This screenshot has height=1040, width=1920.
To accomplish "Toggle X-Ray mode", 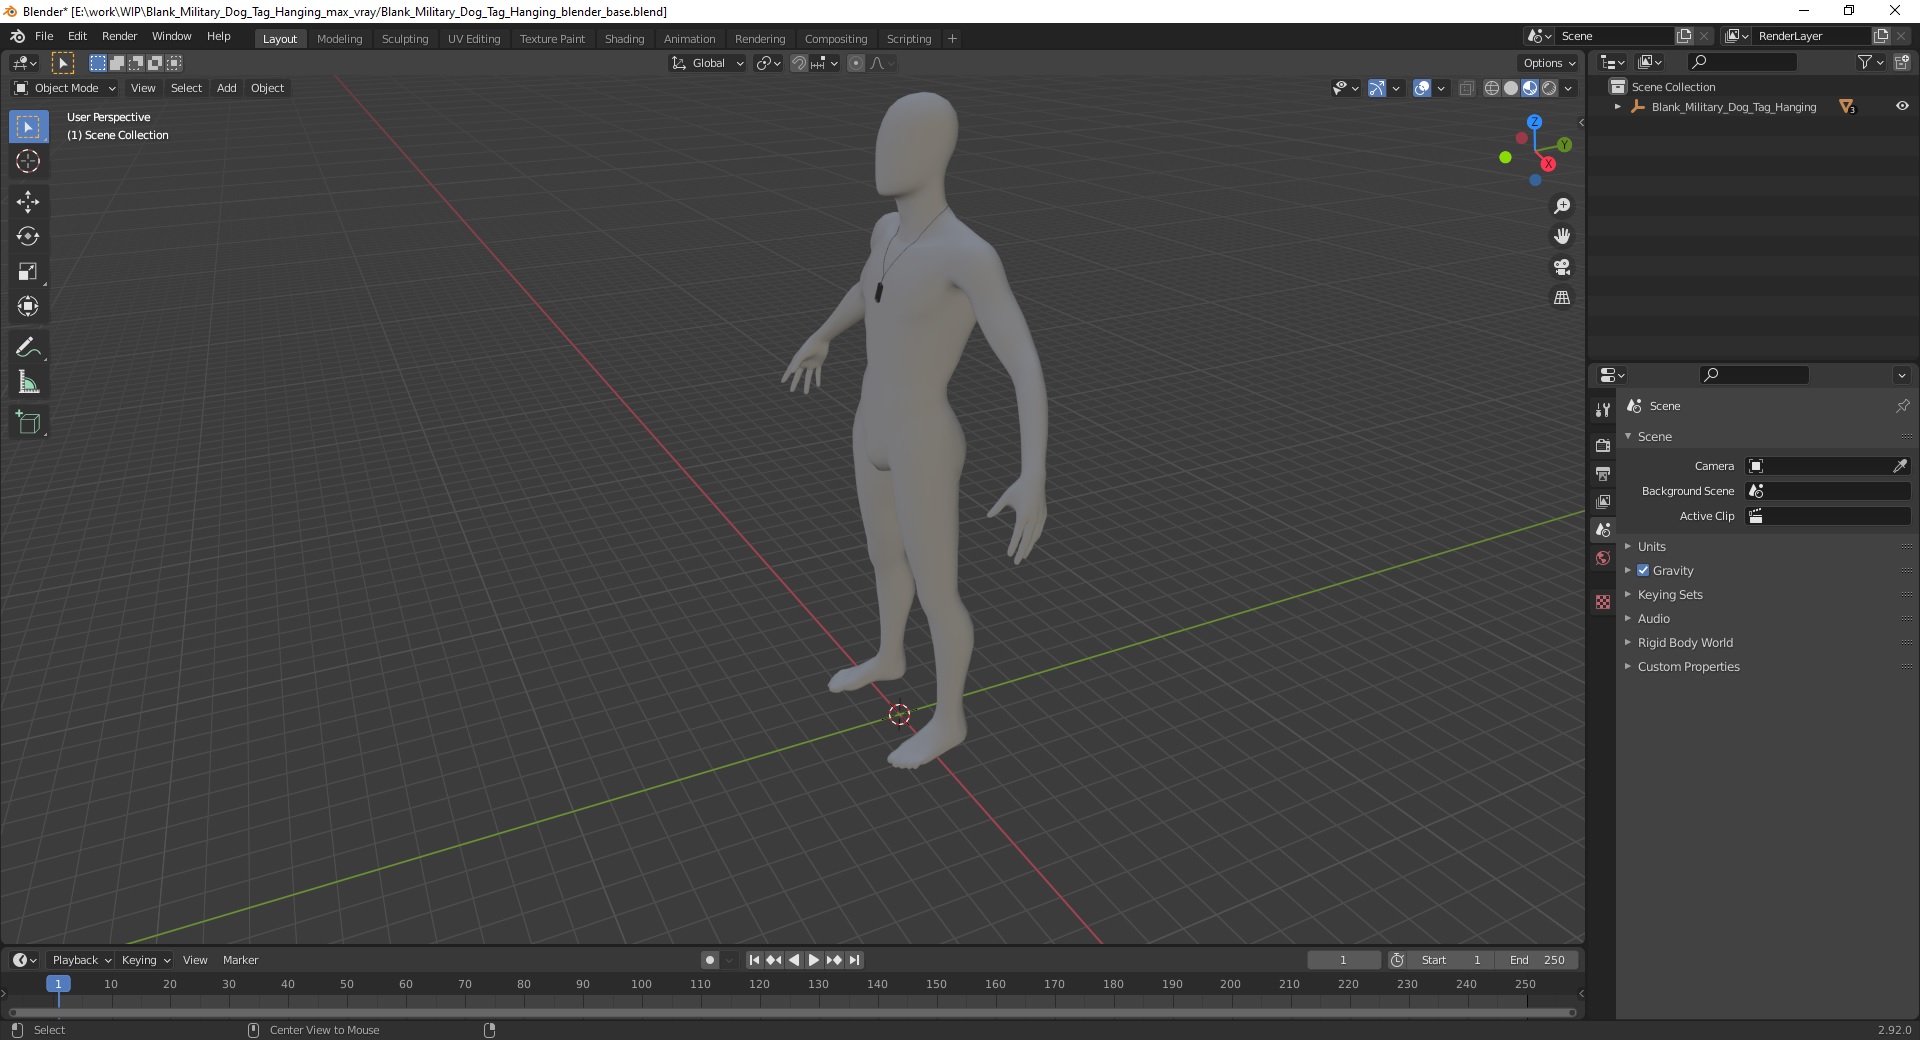I will pos(1466,88).
